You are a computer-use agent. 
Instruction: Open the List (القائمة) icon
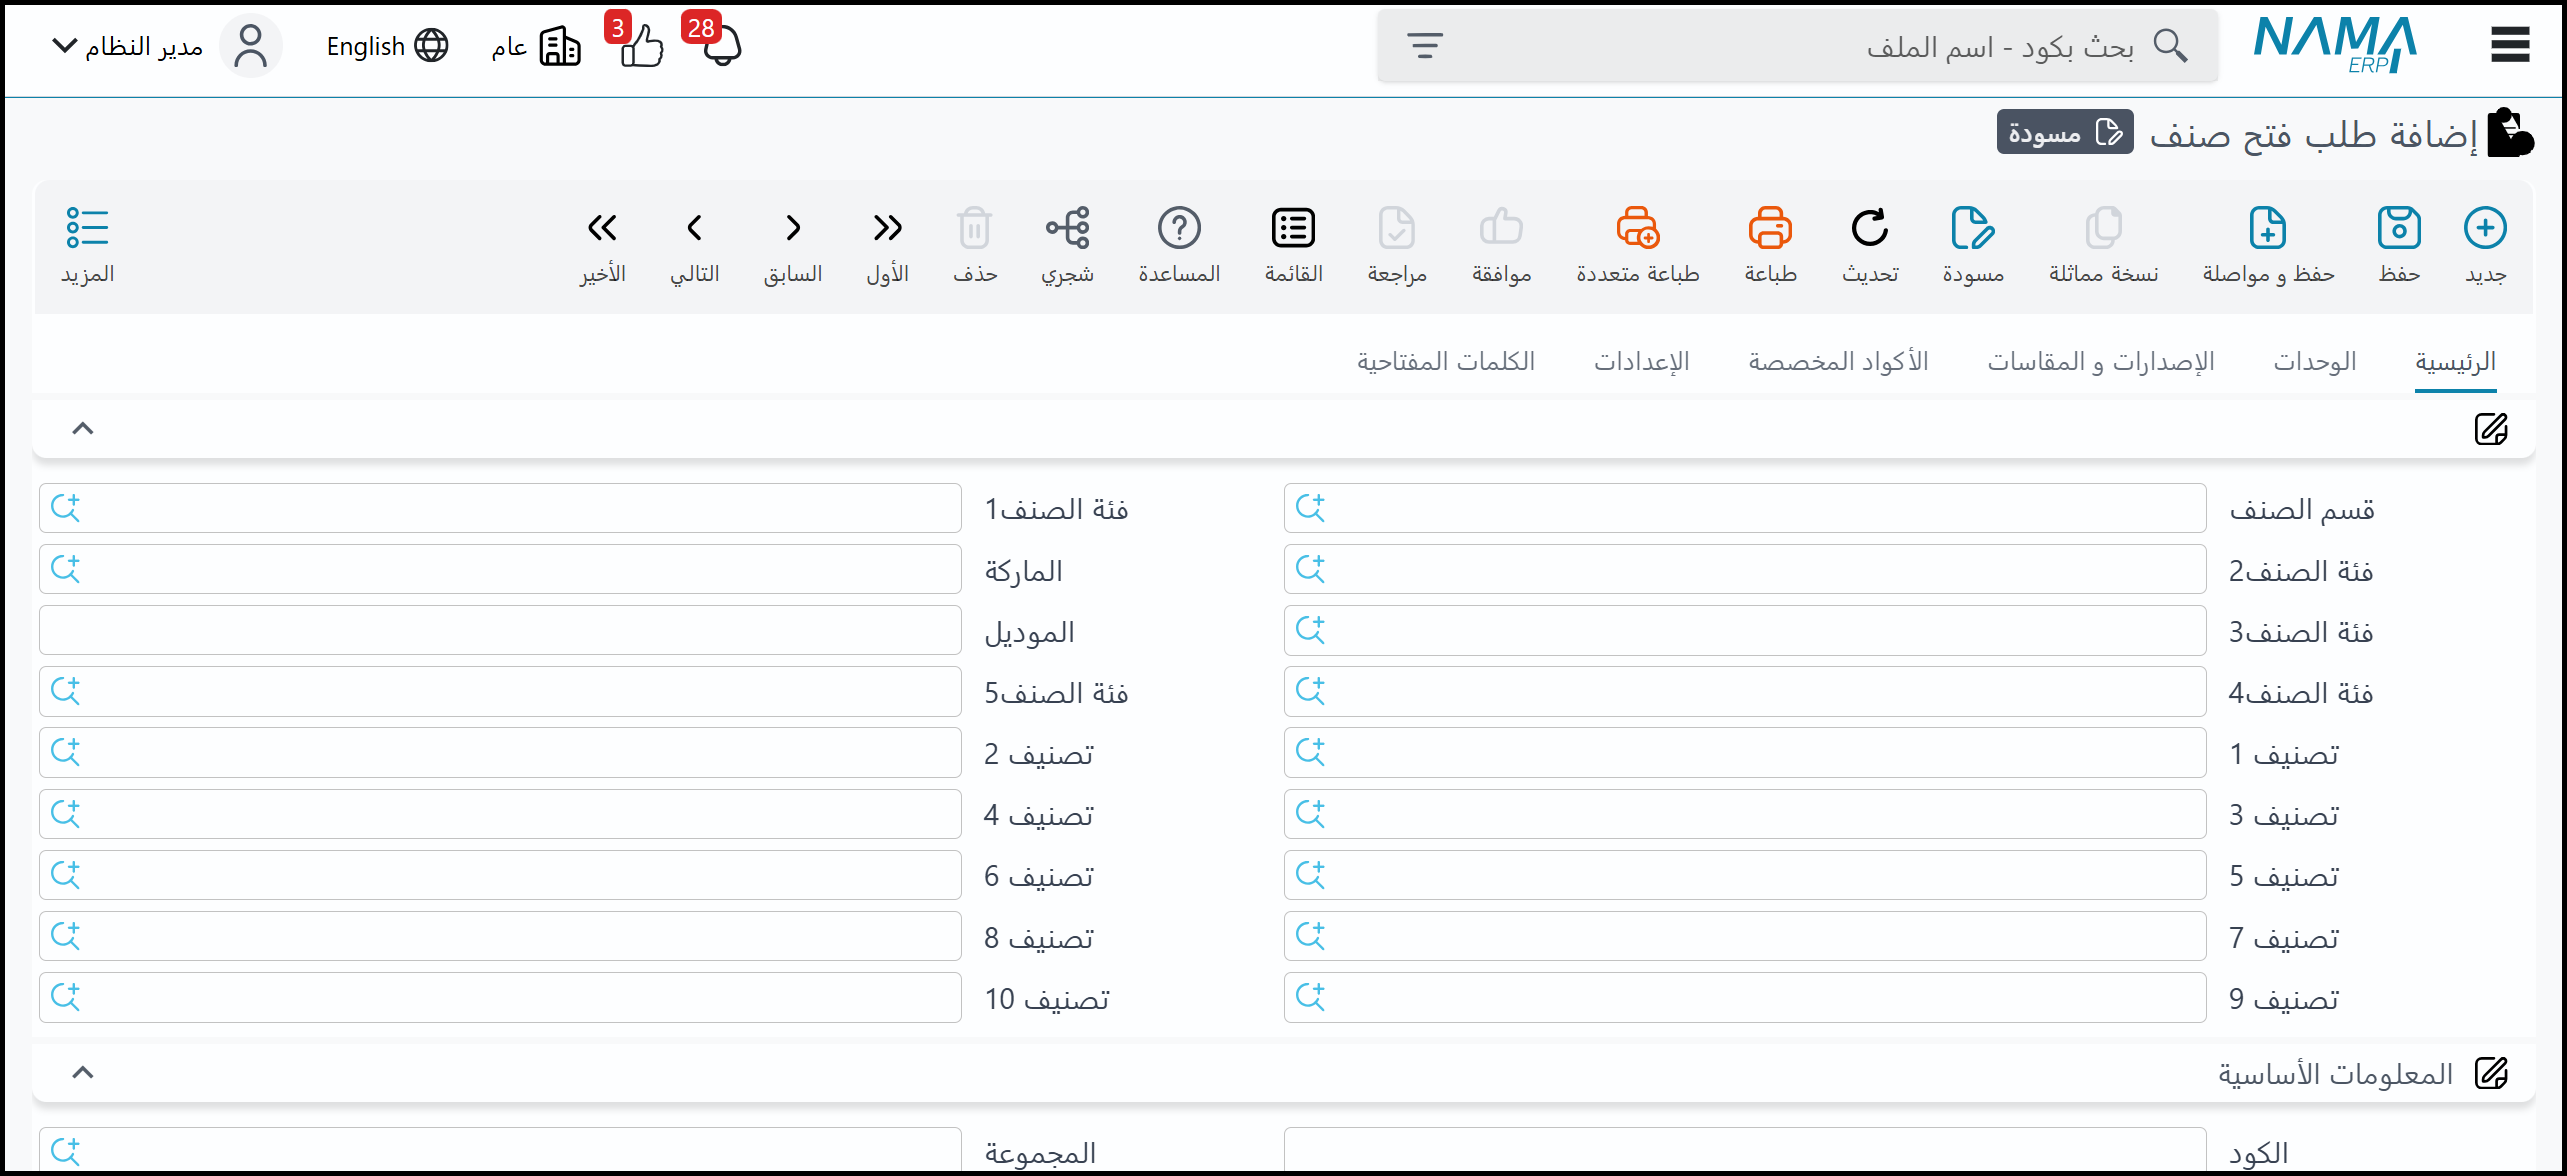(x=1293, y=229)
